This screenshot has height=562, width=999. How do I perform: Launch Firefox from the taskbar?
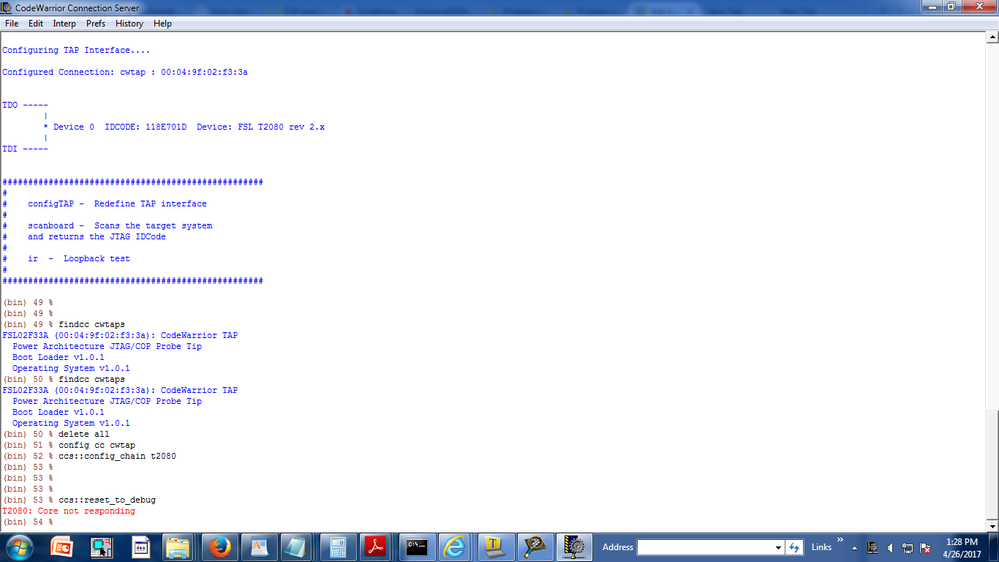pos(219,547)
